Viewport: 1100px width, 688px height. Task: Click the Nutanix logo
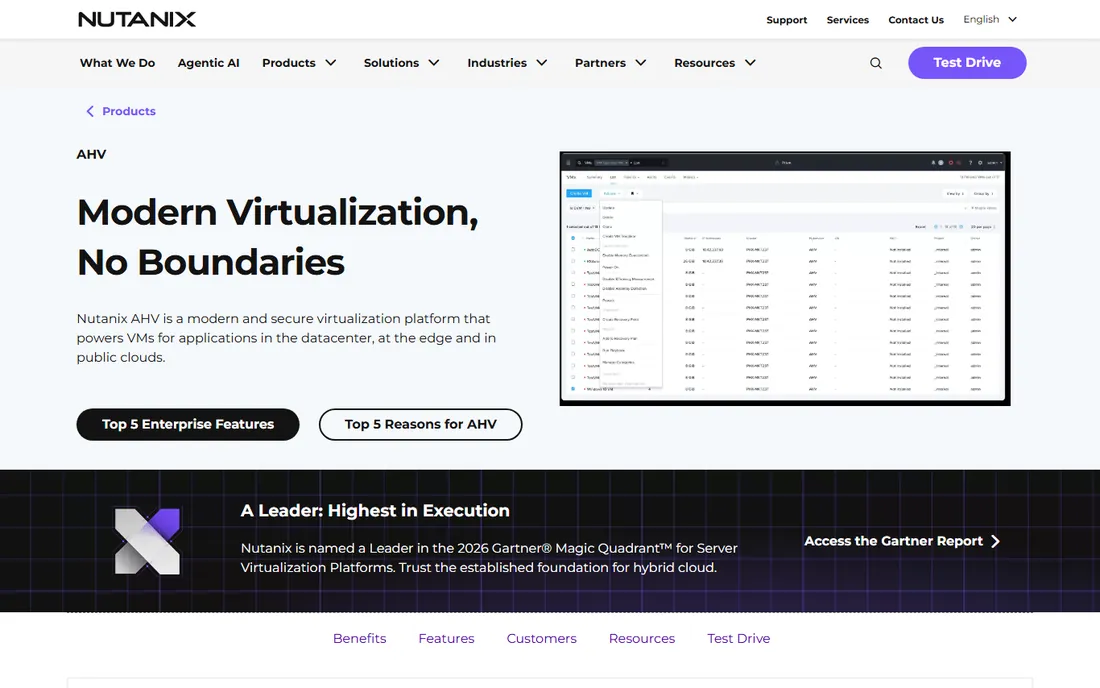137,19
